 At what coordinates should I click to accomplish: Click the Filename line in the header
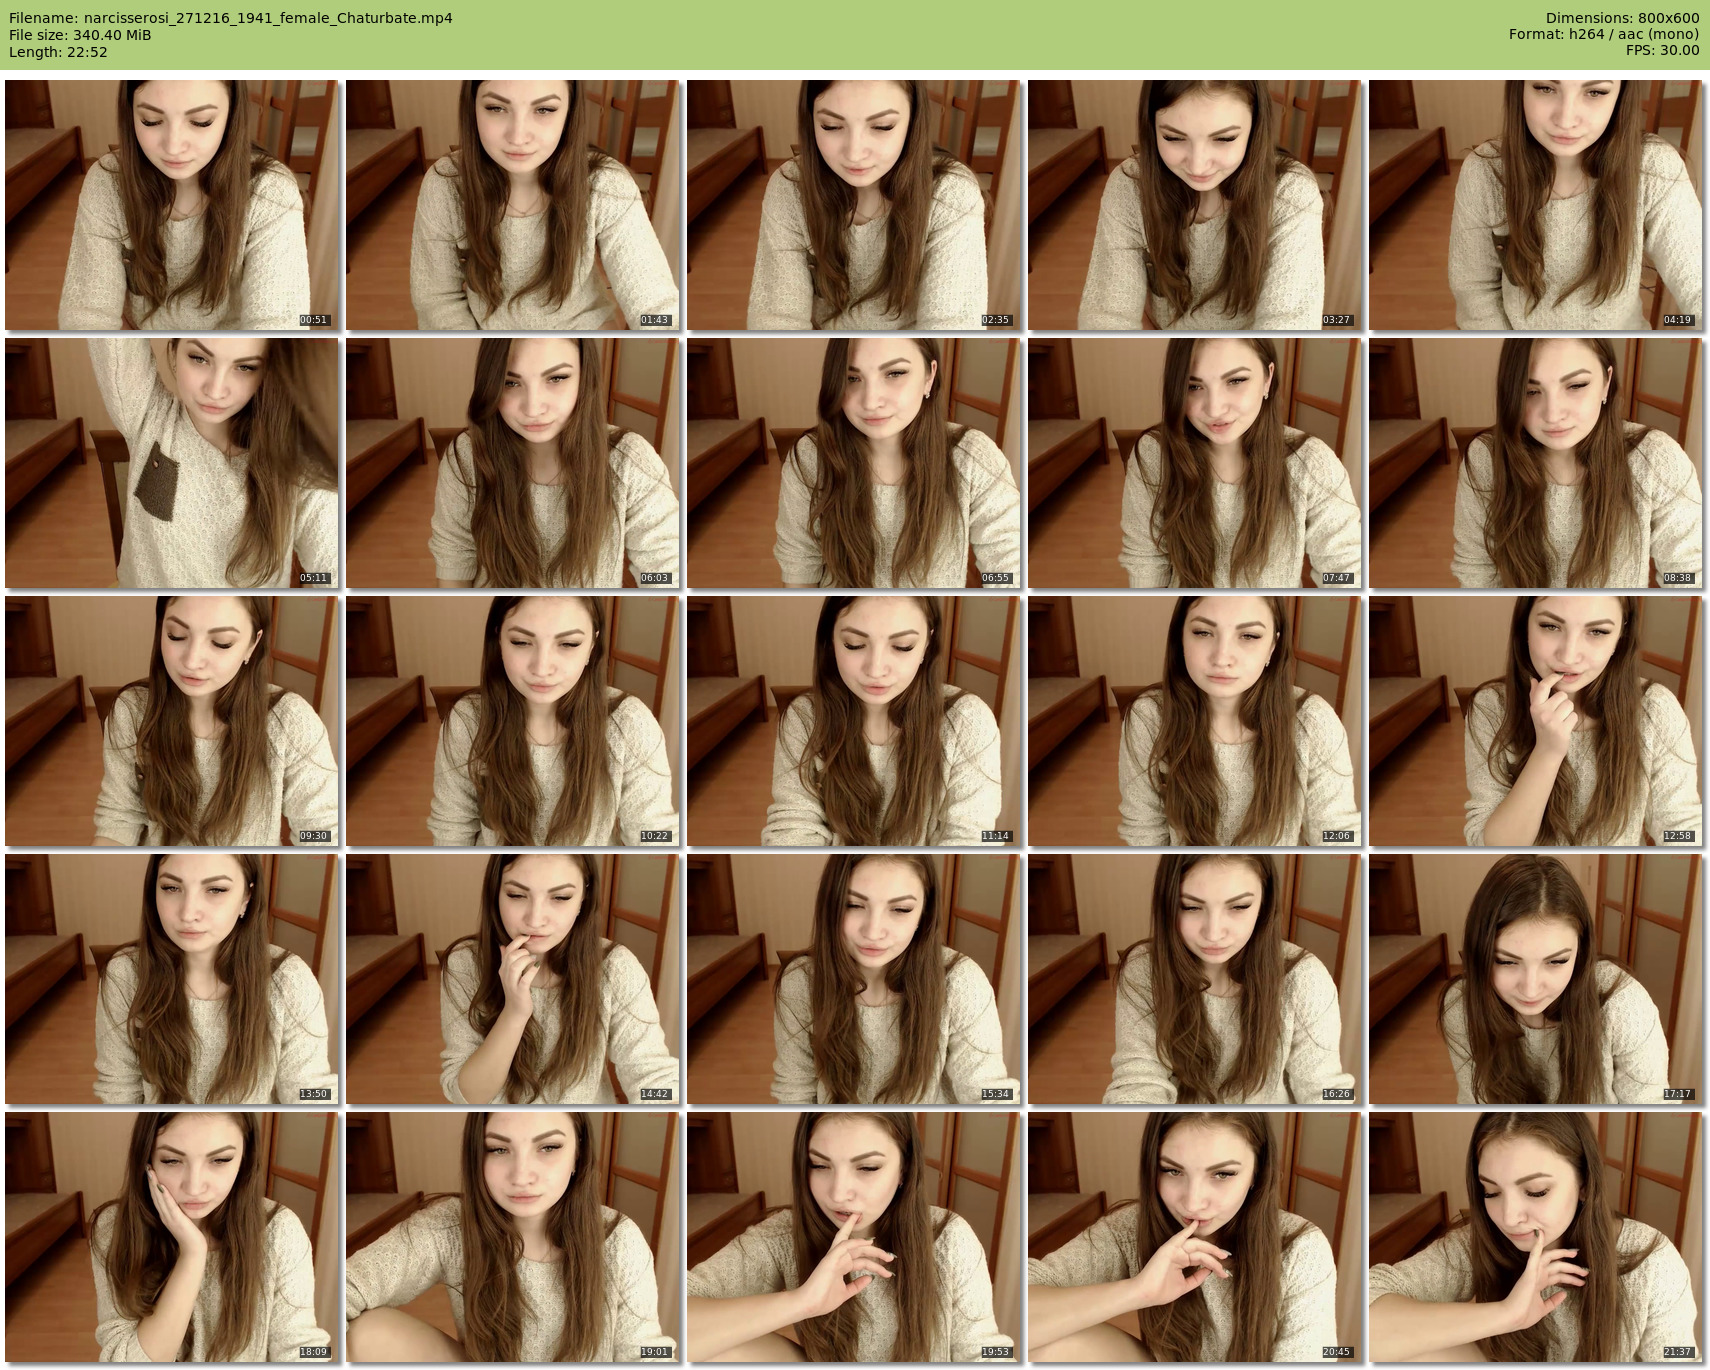click(x=231, y=18)
